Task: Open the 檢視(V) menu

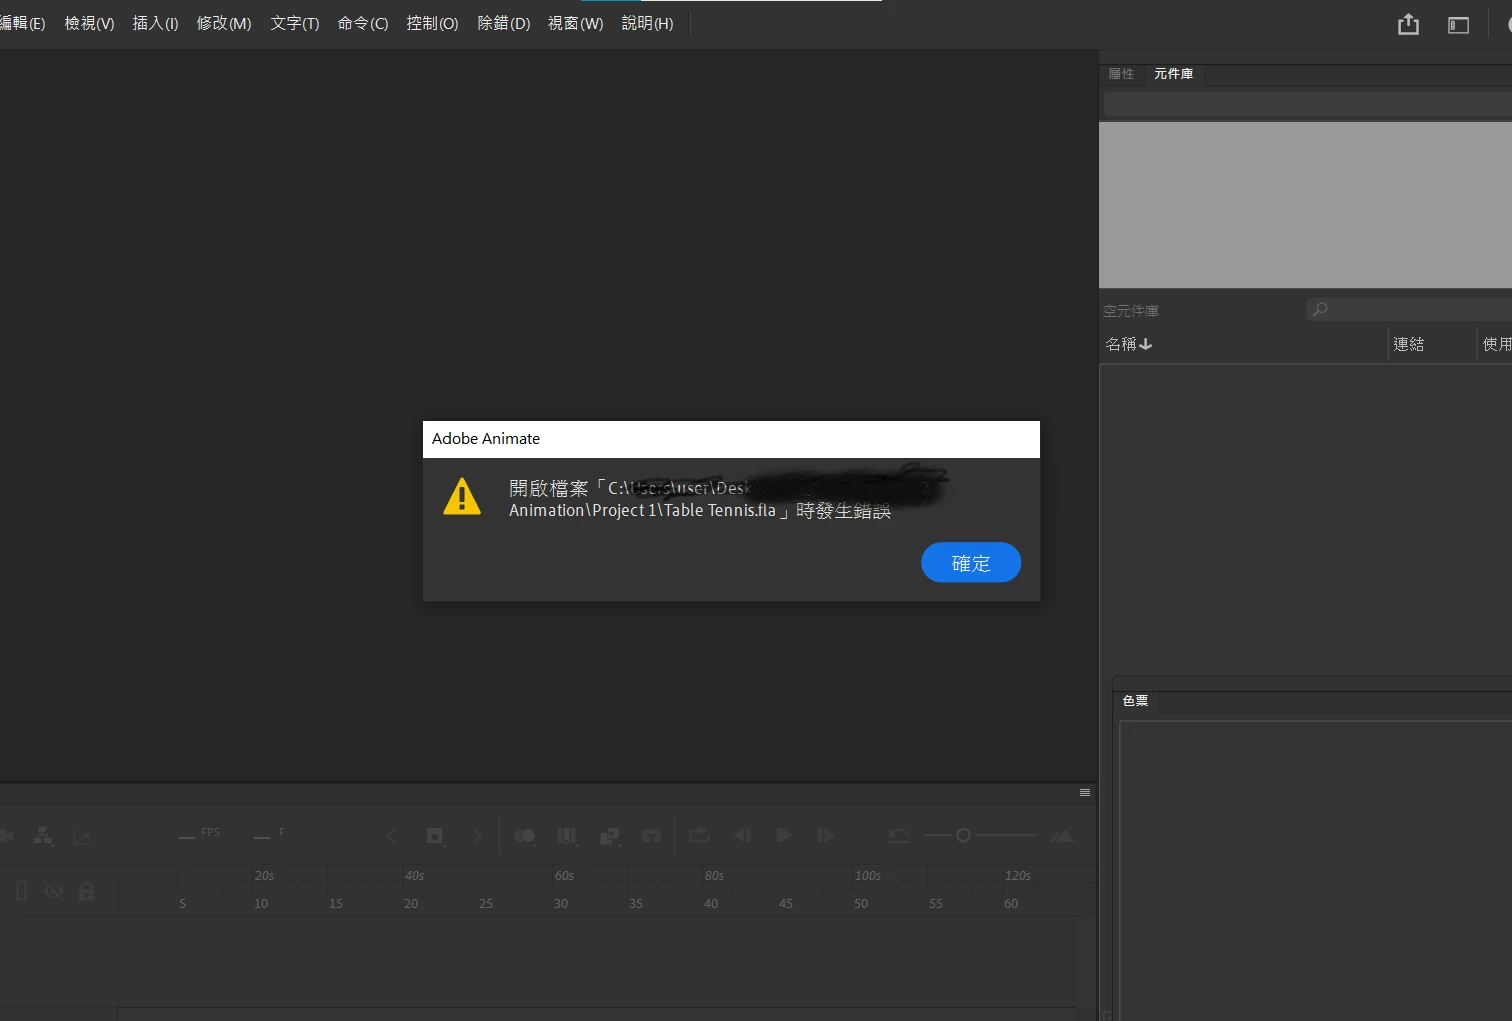Action: click(89, 23)
